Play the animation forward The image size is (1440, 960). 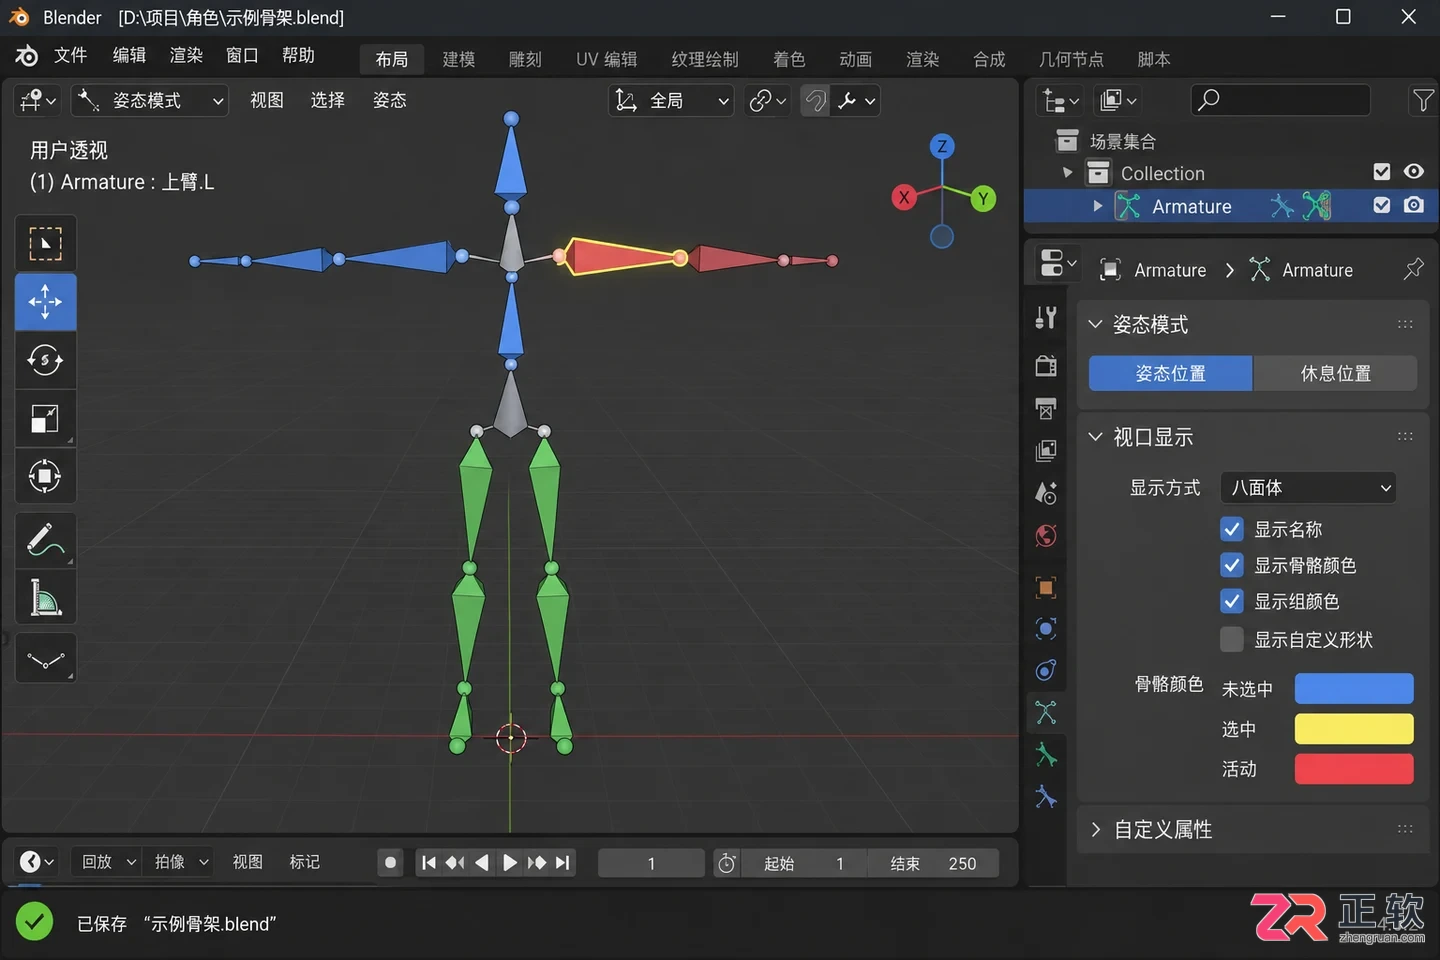click(x=510, y=862)
